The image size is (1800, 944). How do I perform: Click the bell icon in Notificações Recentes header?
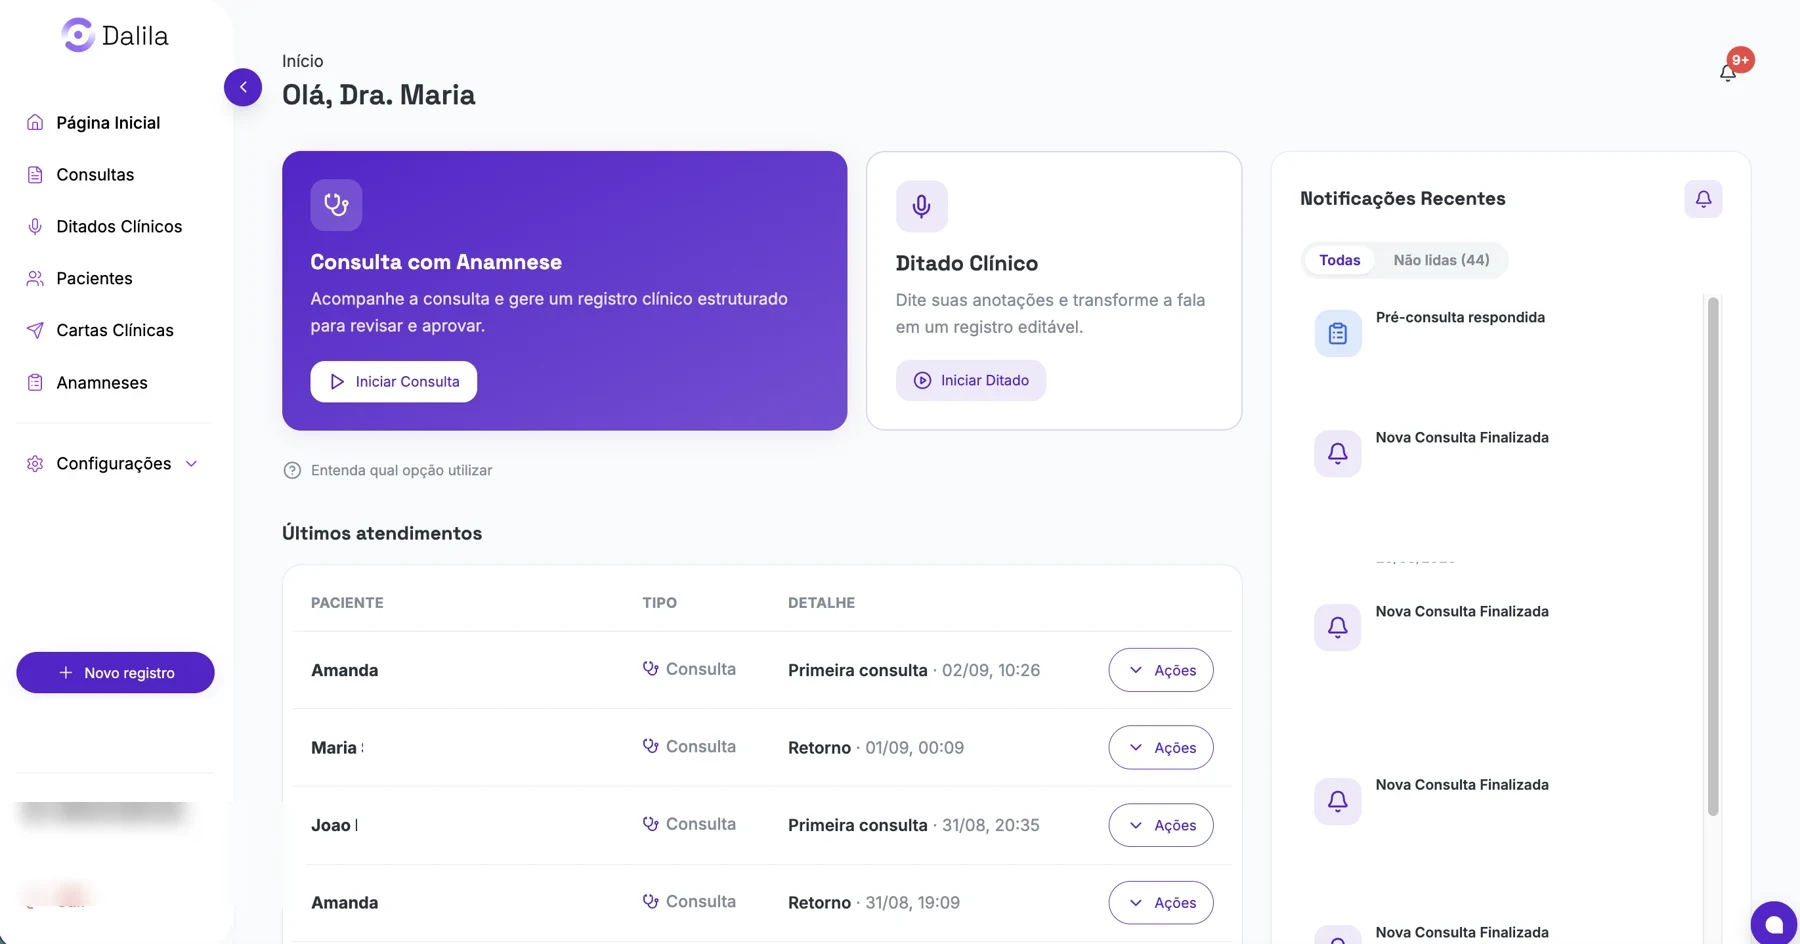click(1703, 199)
